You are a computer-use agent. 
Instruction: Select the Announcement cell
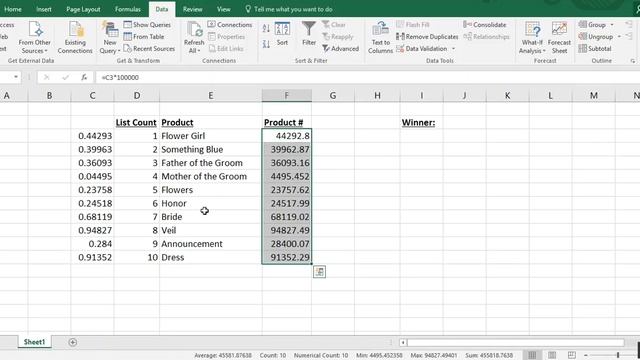[211, 244]
